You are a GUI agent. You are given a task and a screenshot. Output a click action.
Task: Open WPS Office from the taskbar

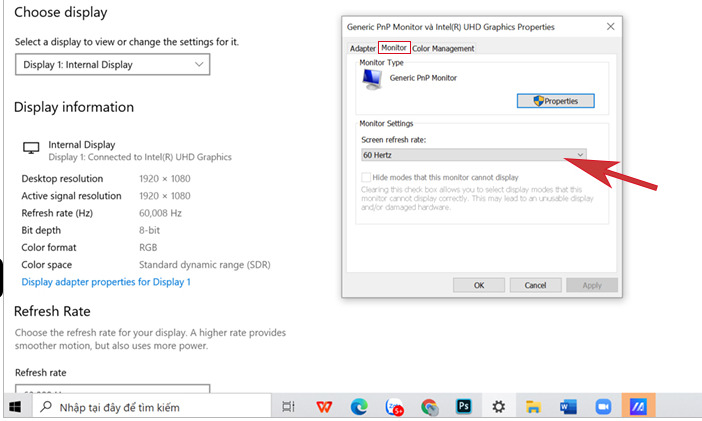[325, 407]
